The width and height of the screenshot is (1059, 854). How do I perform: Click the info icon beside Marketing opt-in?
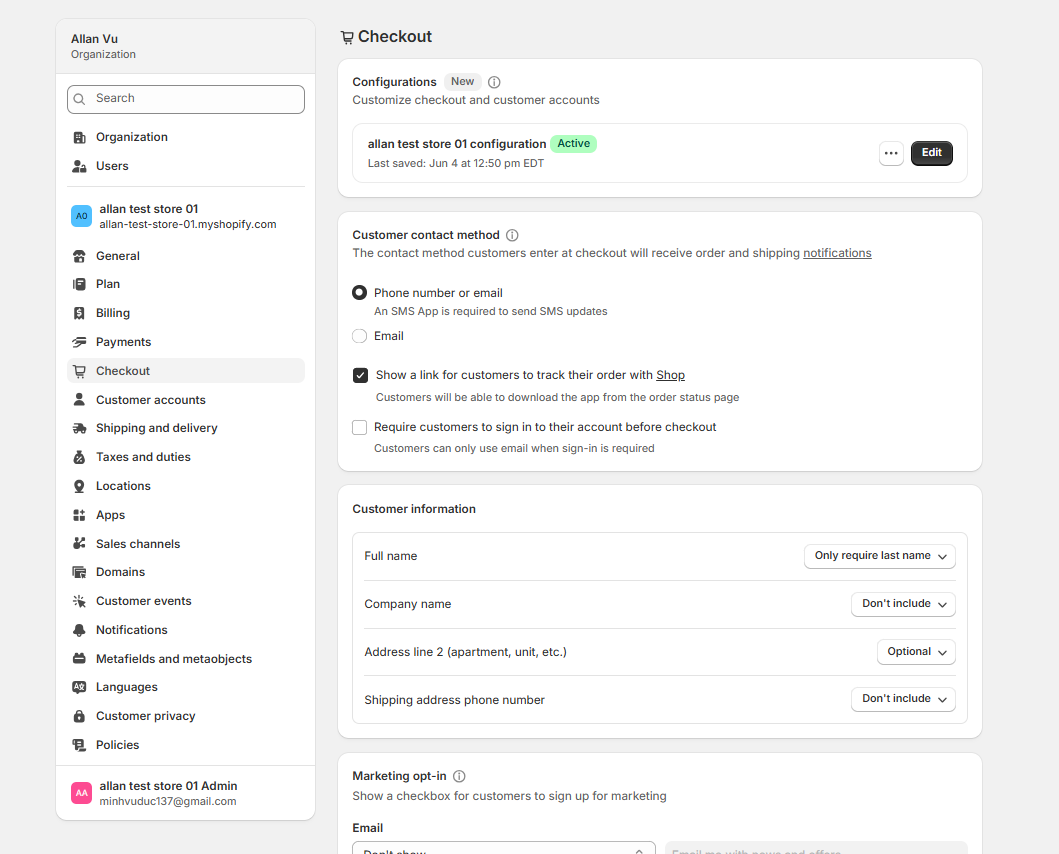459,776
